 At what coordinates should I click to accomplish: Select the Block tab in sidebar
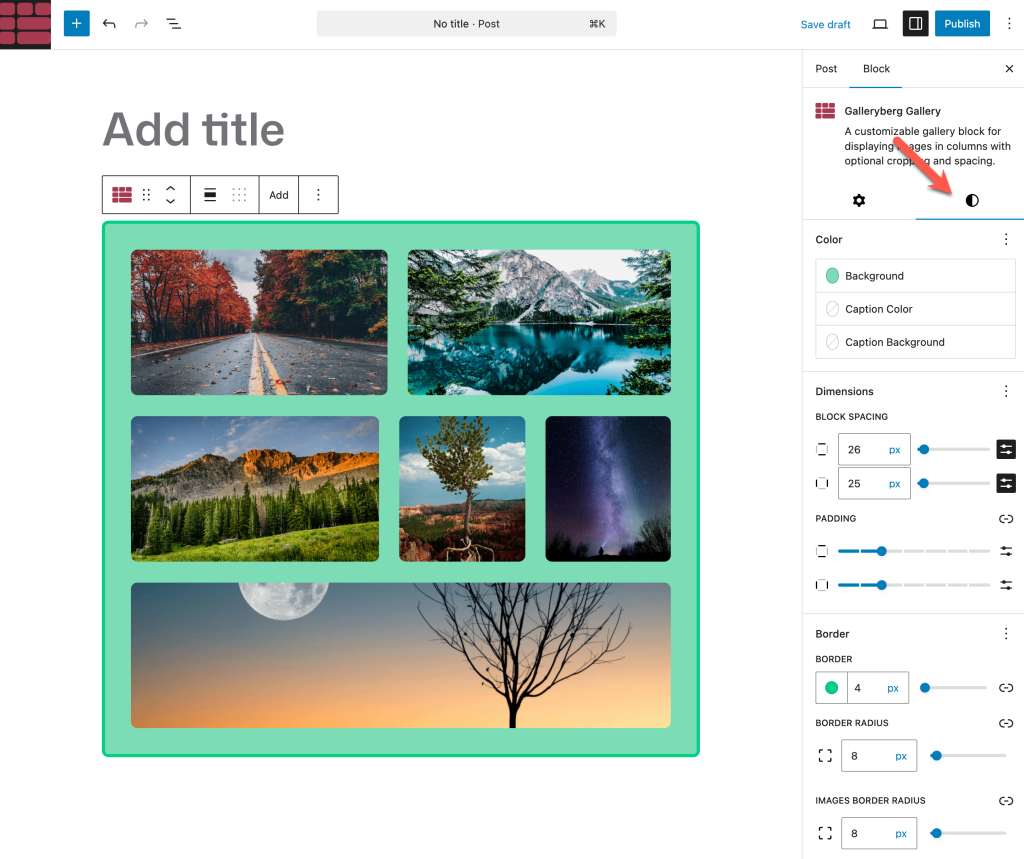(876, 69)
